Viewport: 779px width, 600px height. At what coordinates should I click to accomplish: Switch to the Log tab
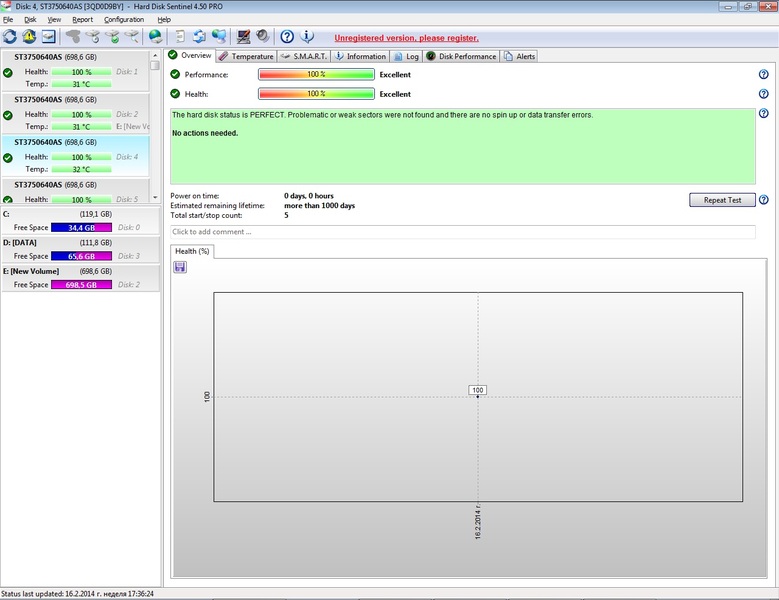tap(406, 56)
